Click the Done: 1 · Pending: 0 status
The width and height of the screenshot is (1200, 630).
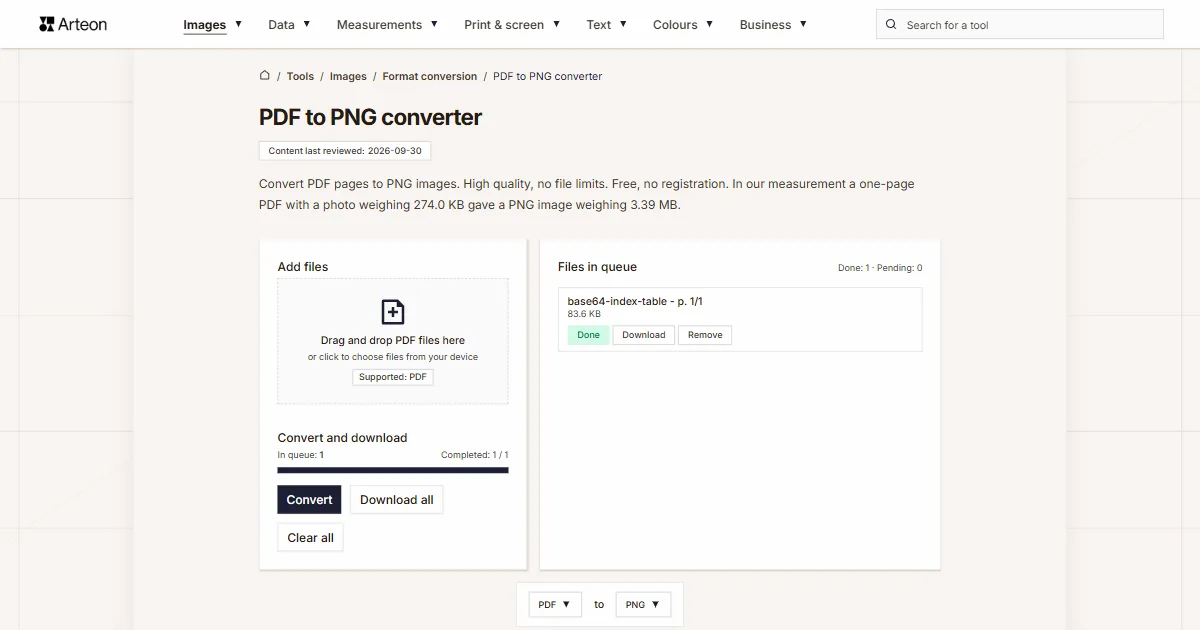click(880, 268)
